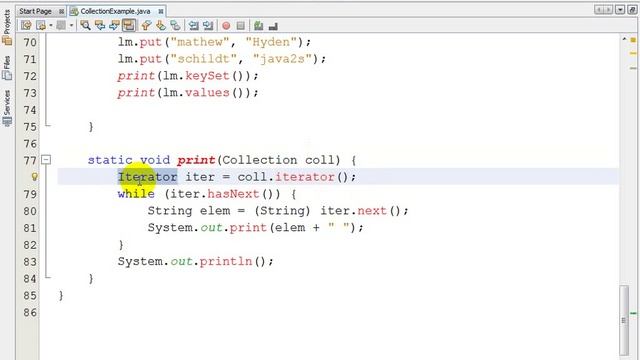Click Shift Line Right icon
The width and height of the screenshot is (640, 360).
(208, 26)
